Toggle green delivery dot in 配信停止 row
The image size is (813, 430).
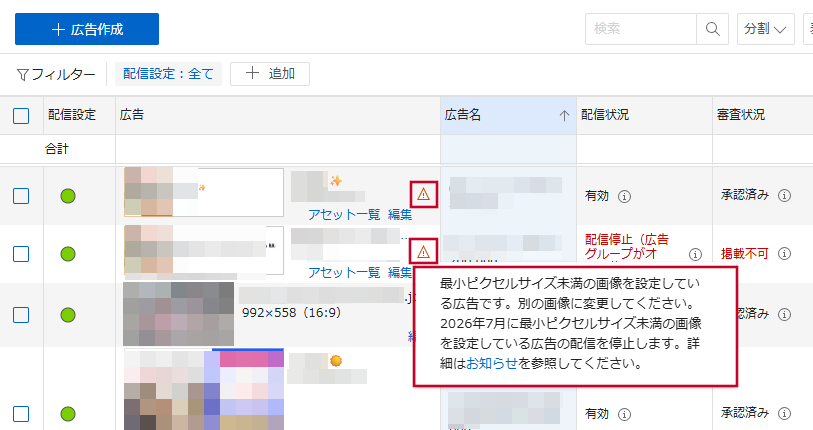(x=68, y=254)
